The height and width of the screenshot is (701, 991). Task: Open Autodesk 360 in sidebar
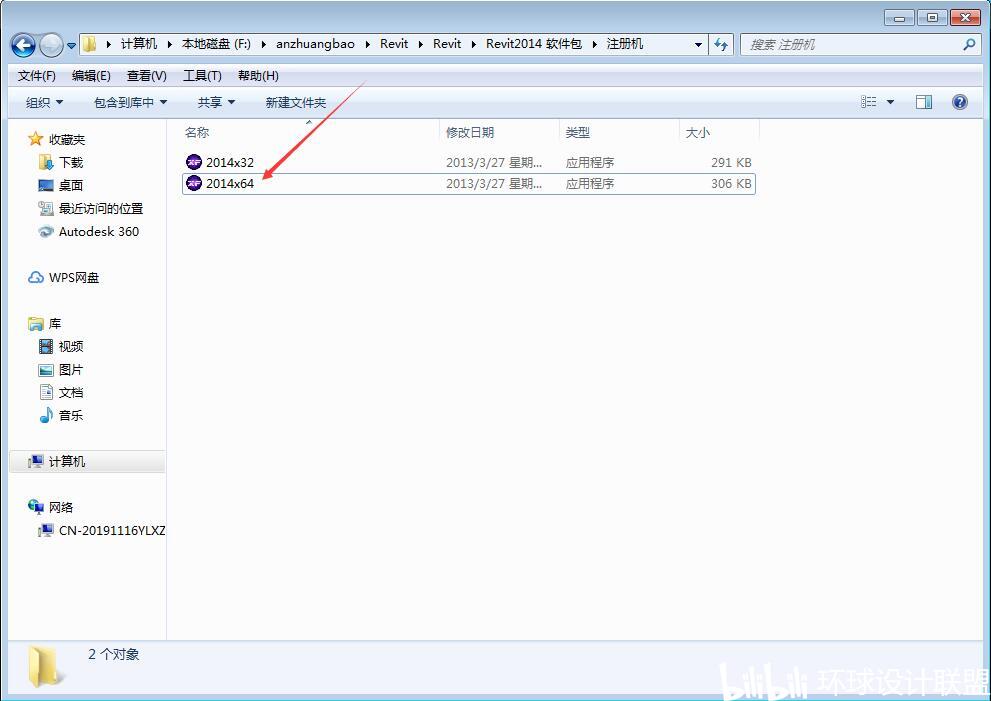click(99, 231)
